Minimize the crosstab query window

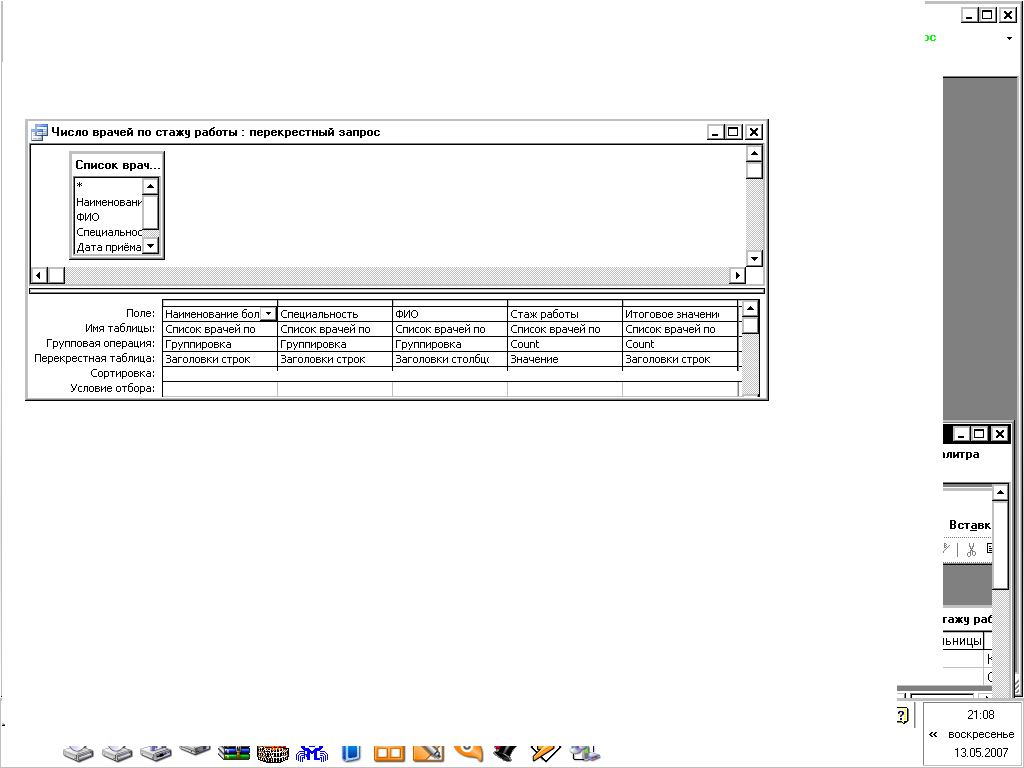pyautogui.click(x=716, y=132)
